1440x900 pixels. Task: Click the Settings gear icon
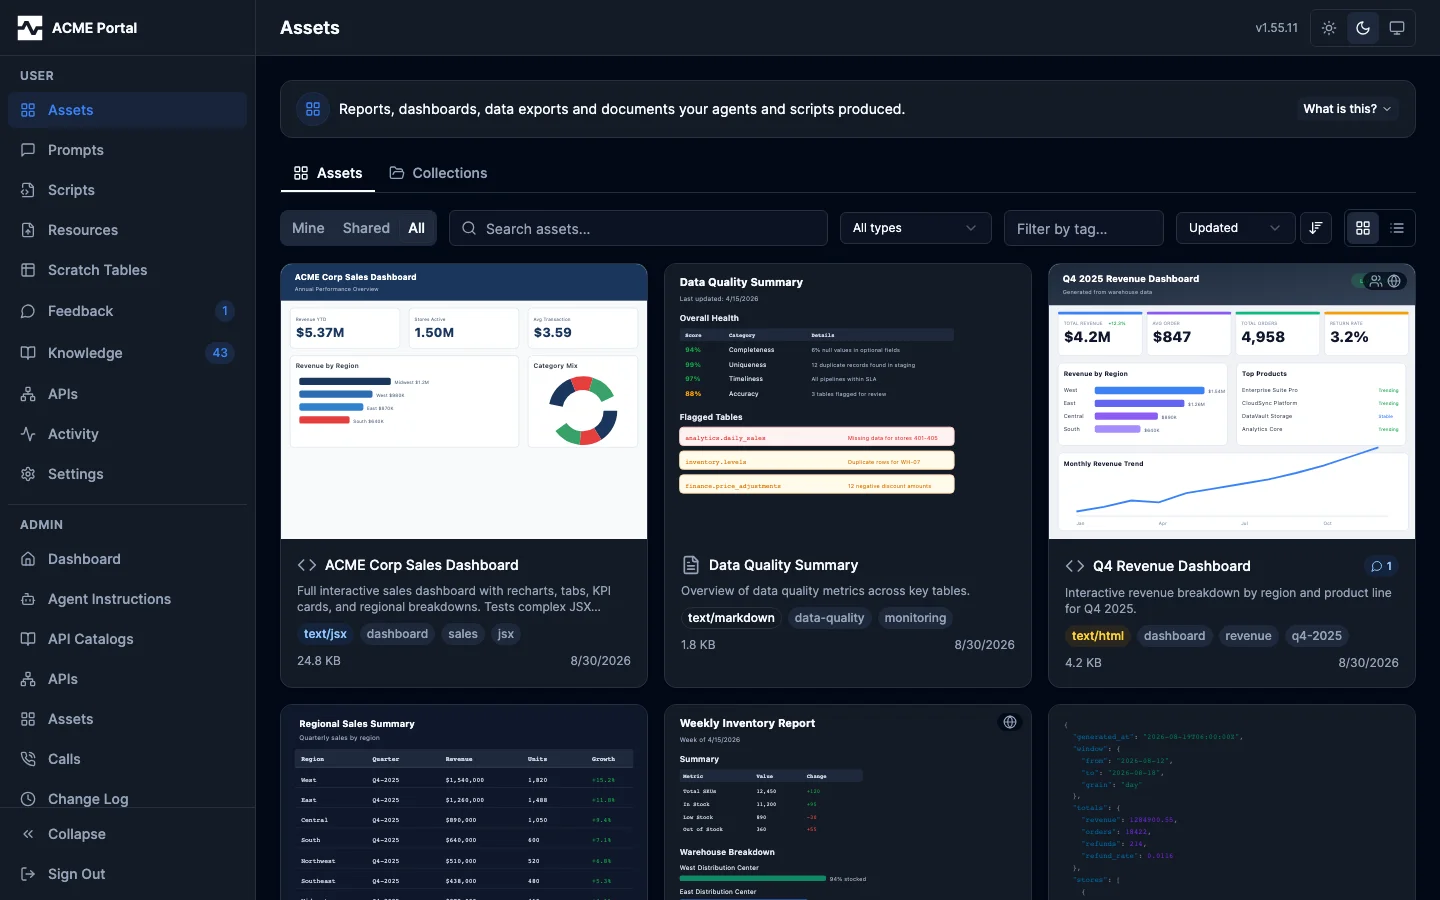[28, 474]
